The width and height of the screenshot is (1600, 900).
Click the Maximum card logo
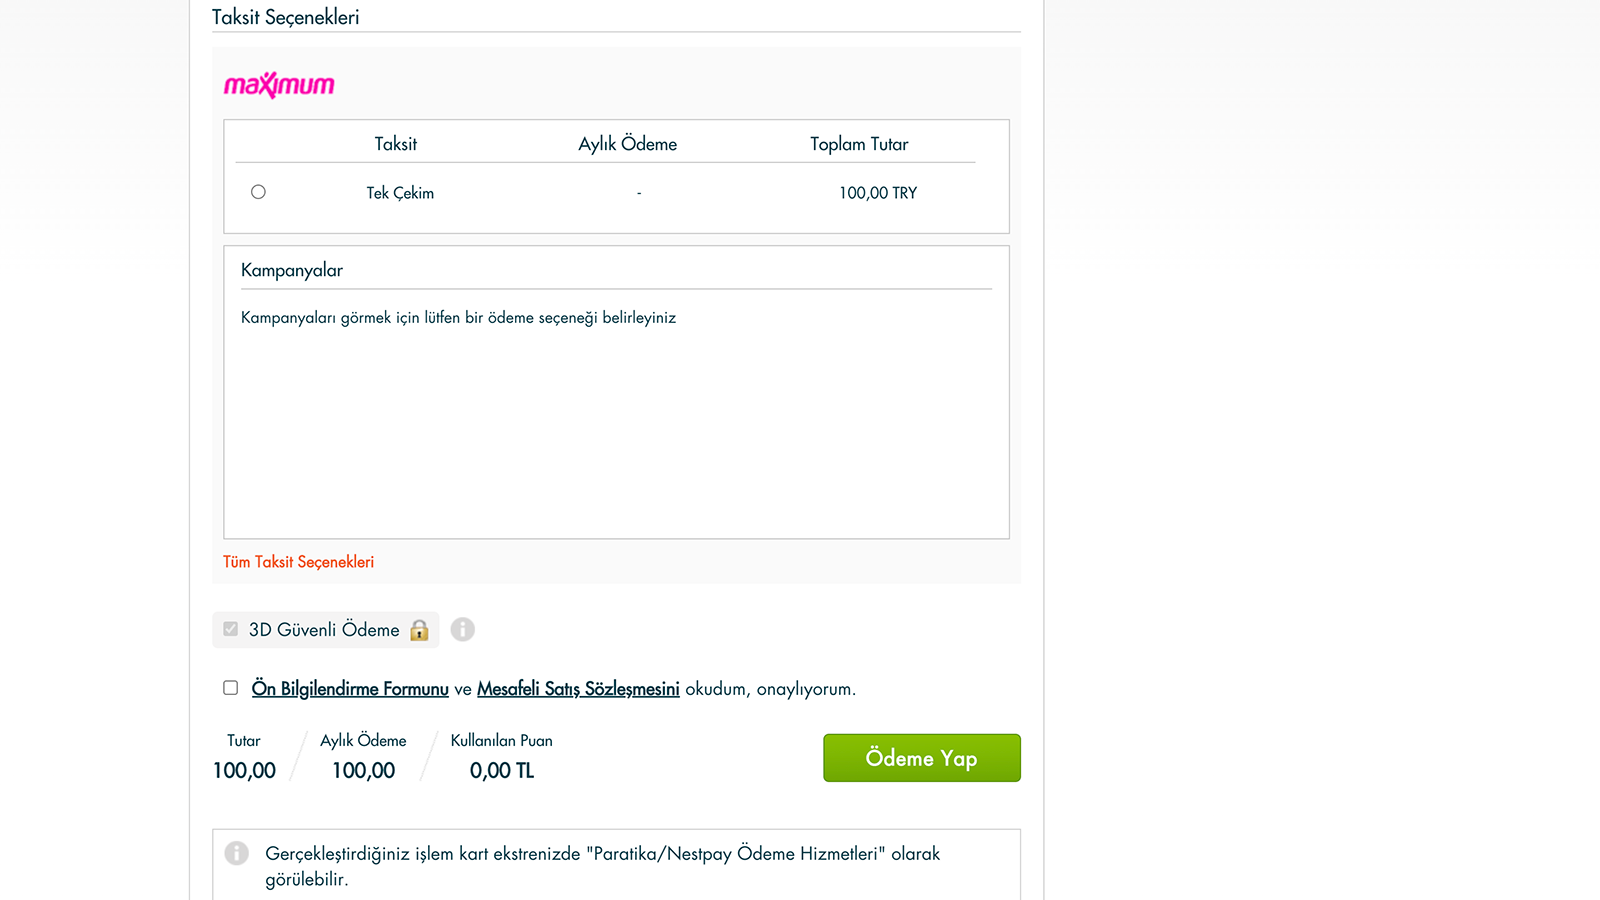pyautogui.click(x=279, y=85)
